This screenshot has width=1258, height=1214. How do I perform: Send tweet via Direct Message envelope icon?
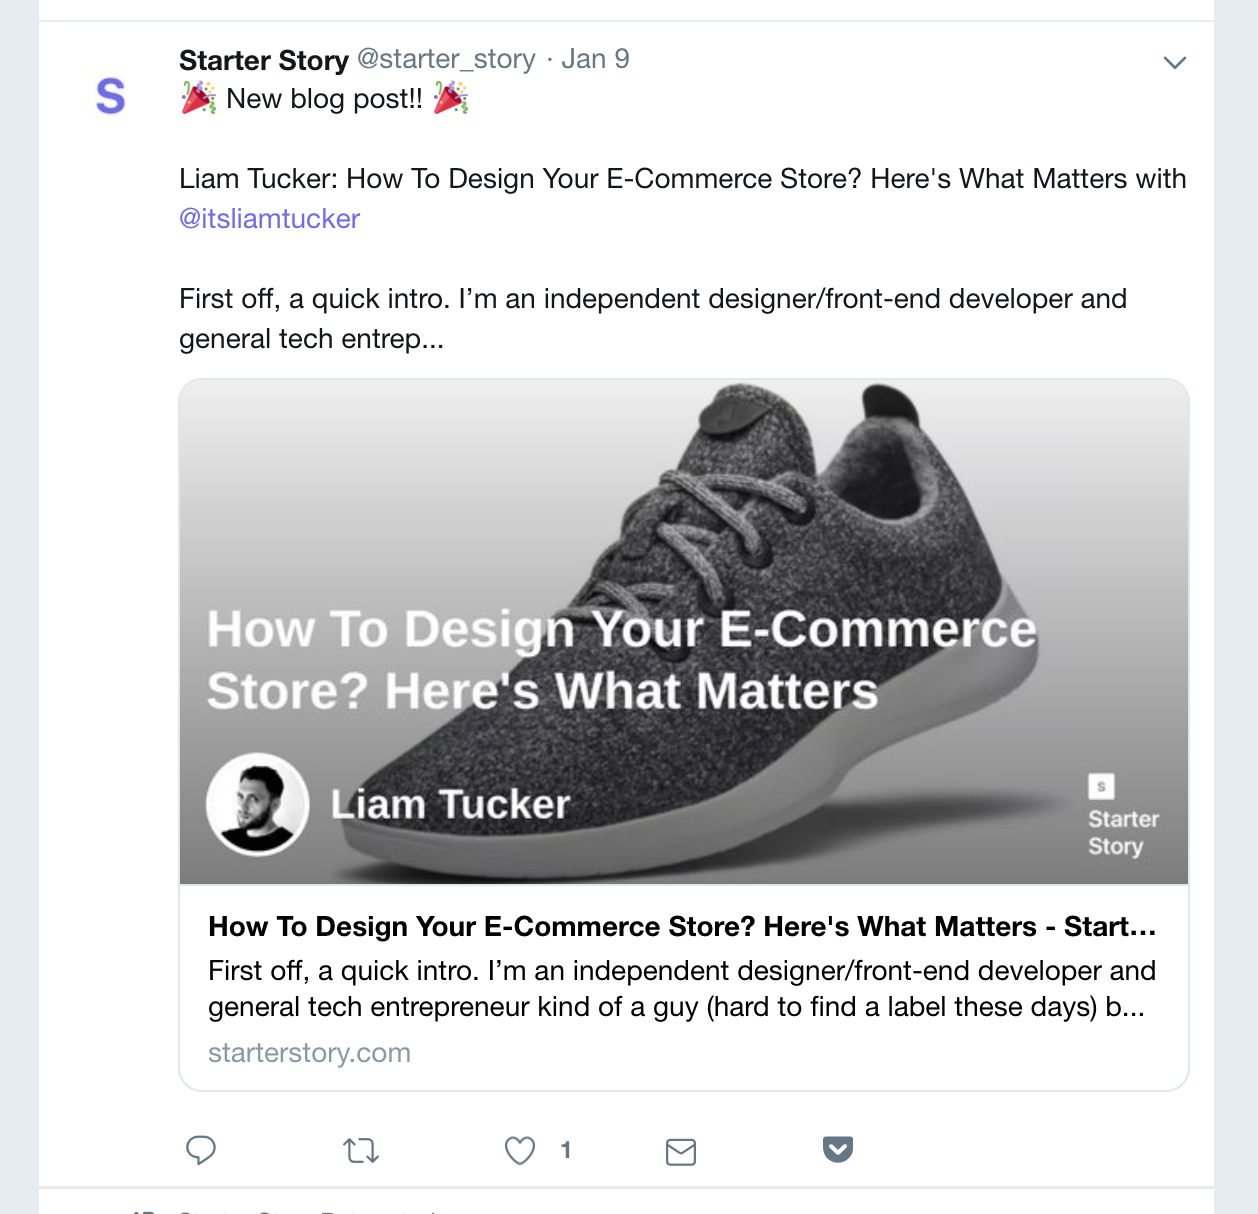681,1152
